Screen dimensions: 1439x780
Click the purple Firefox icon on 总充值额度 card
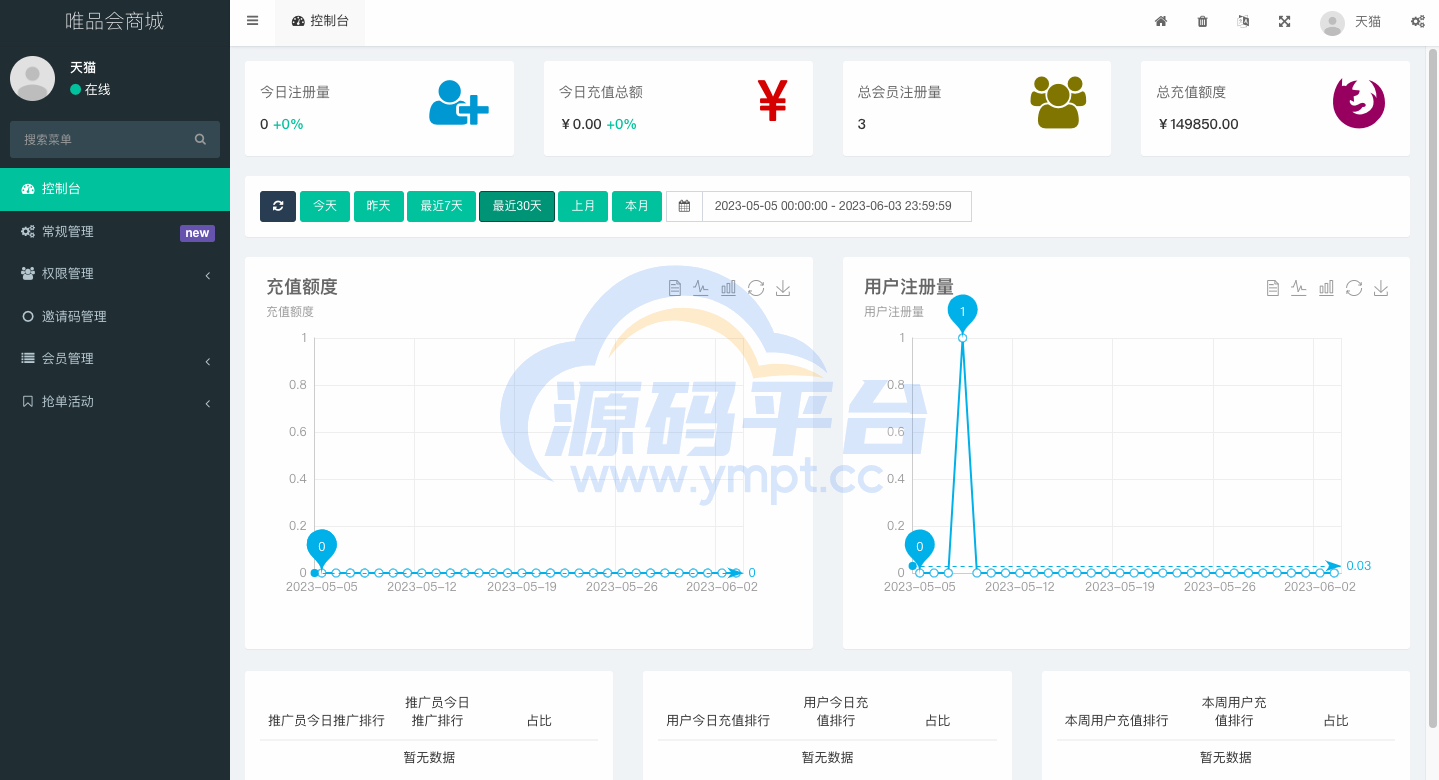[1359, 102]
